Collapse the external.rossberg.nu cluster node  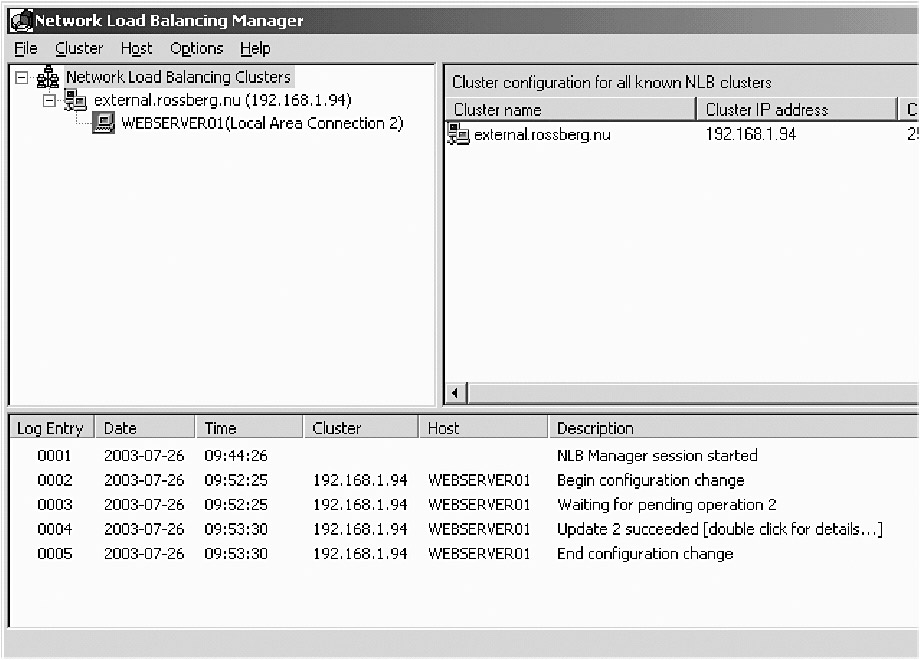[x=49, y=101]
